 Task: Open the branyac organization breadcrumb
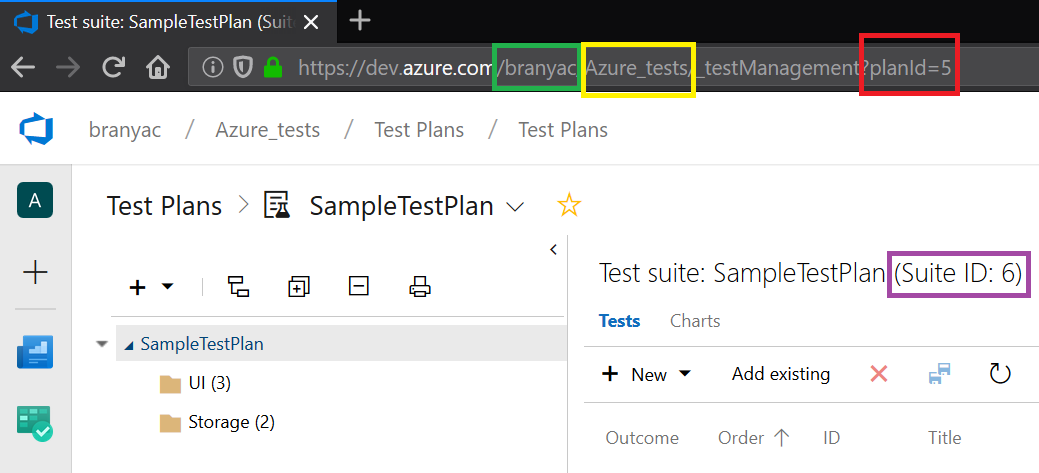tap(125, 130)
